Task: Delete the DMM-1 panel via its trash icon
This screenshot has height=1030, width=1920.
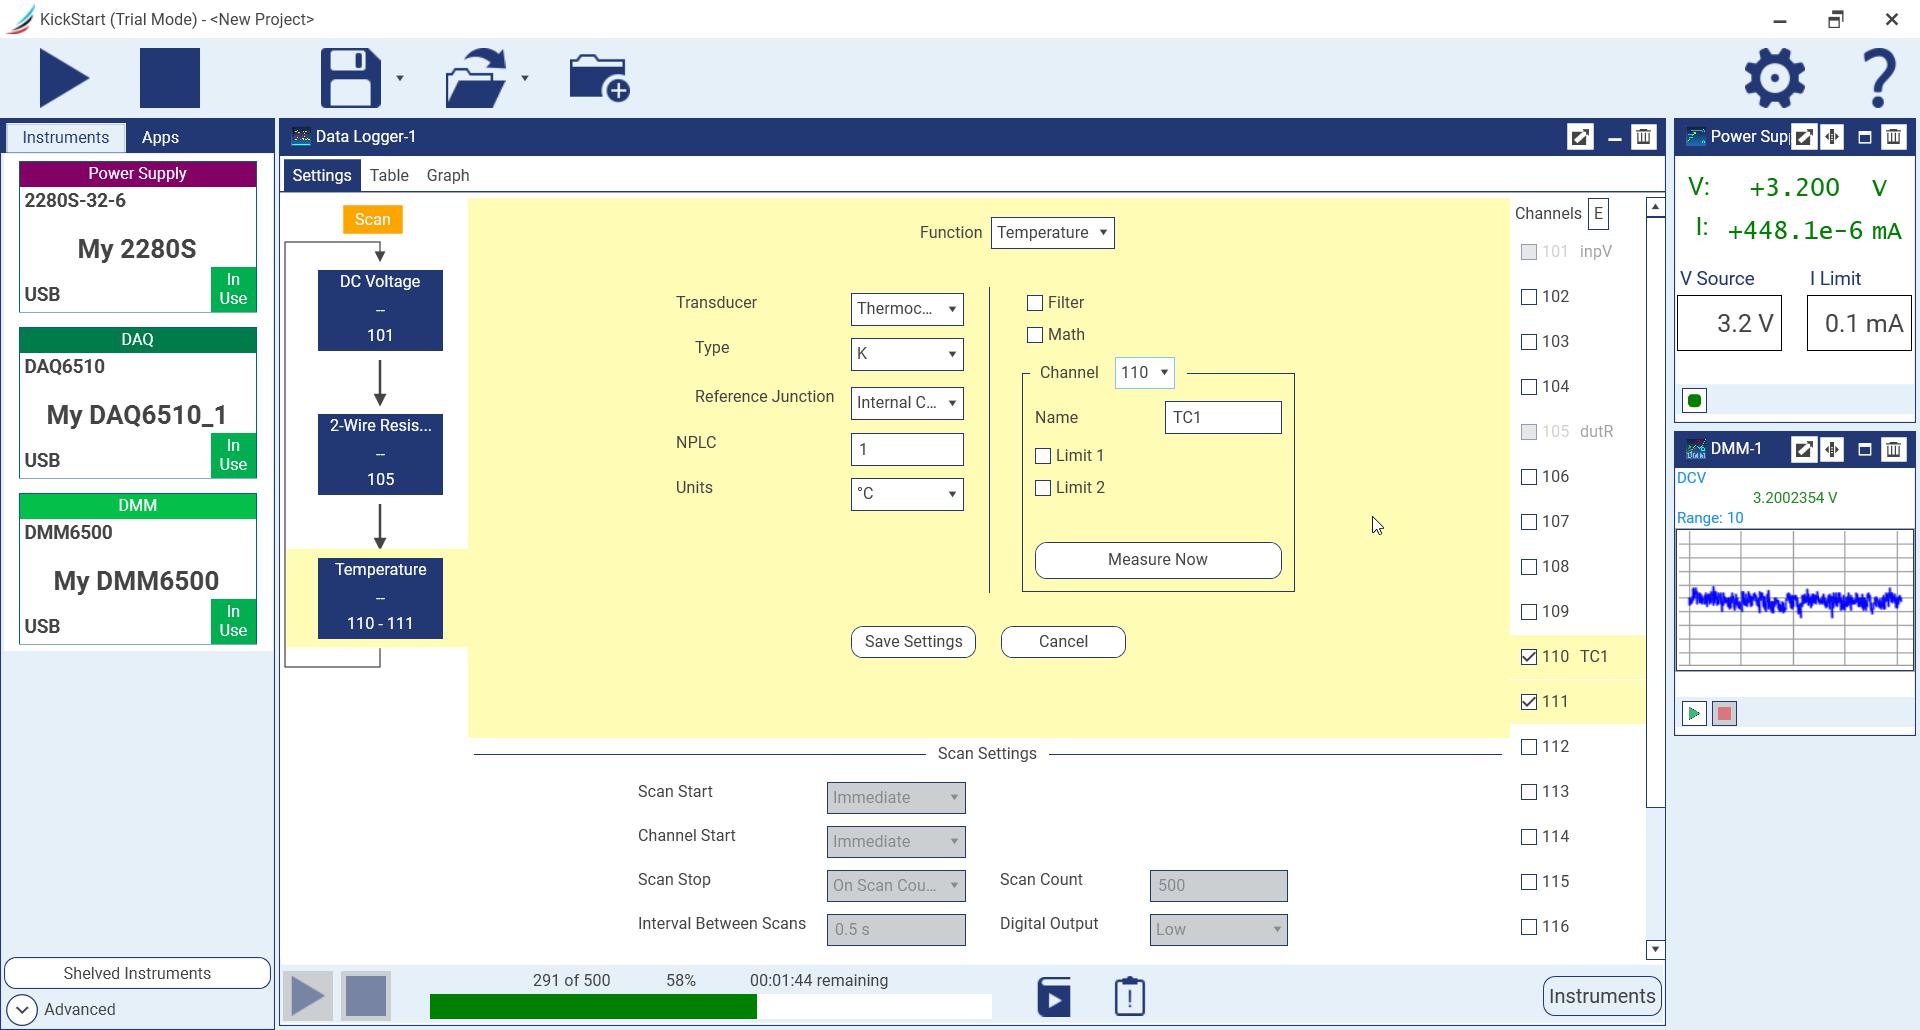Action: coord(1893,449)
